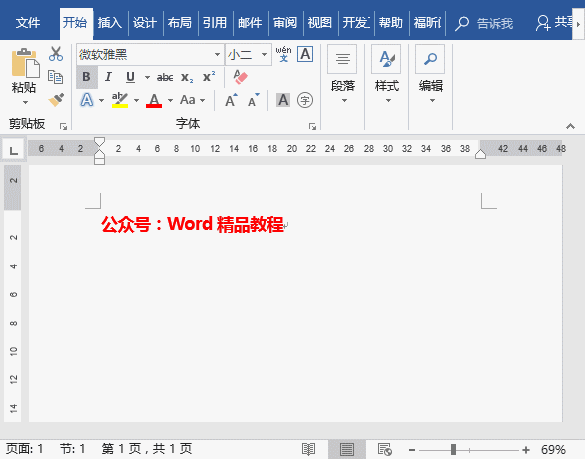This screenshot has width=585, height=459.
Task: Open the font dialog launcher
Action: [x=312, y=127]
